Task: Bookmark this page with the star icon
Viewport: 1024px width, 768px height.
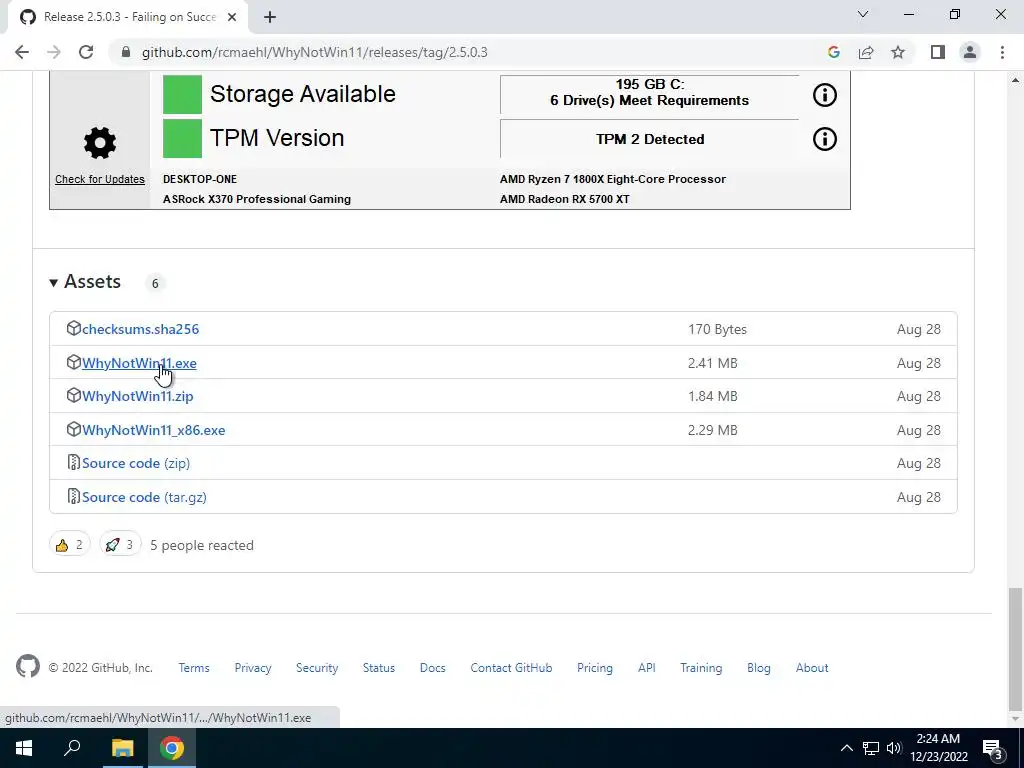Action: click(x=898, y=52)
